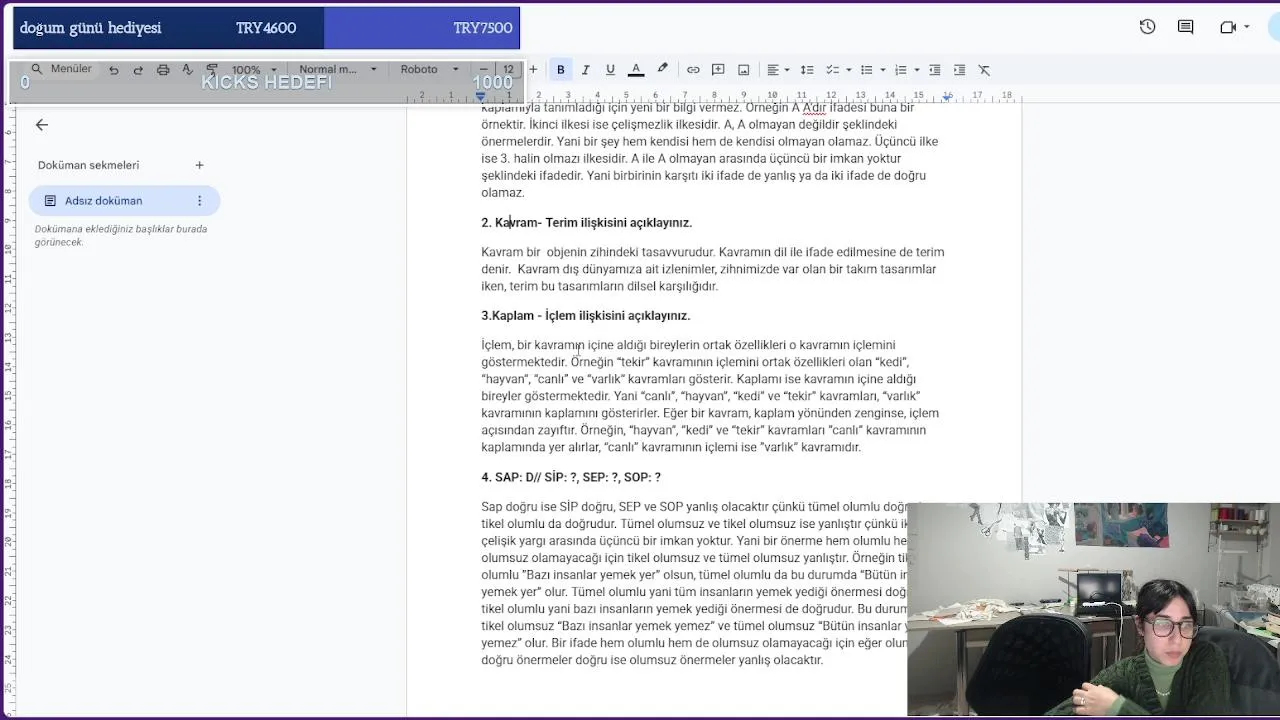
Task: Click the decrease font size minus button
Action: tap(483, 69)
